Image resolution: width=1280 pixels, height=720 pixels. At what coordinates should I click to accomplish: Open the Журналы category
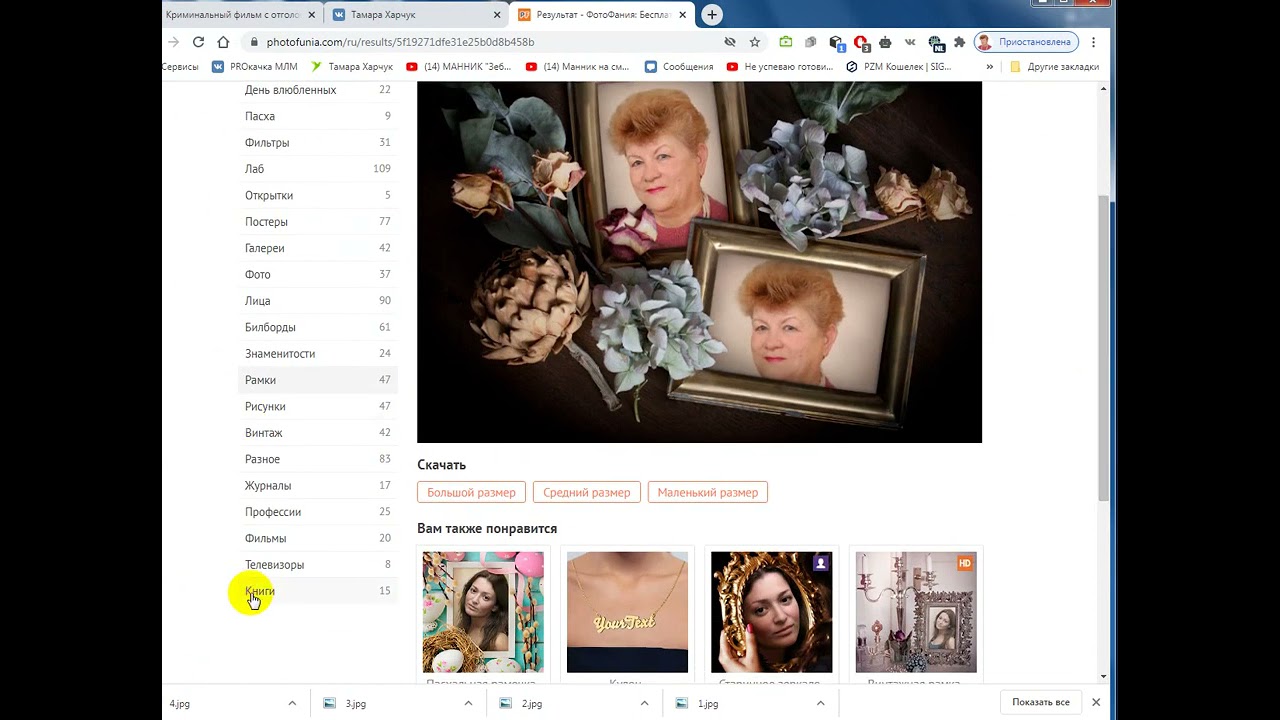(318, 486)
